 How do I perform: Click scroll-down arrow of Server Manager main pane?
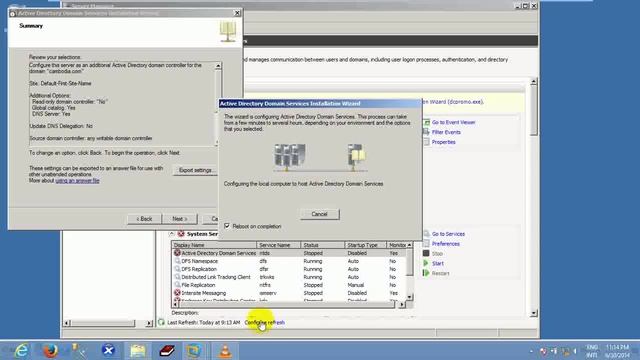(533, 313)
